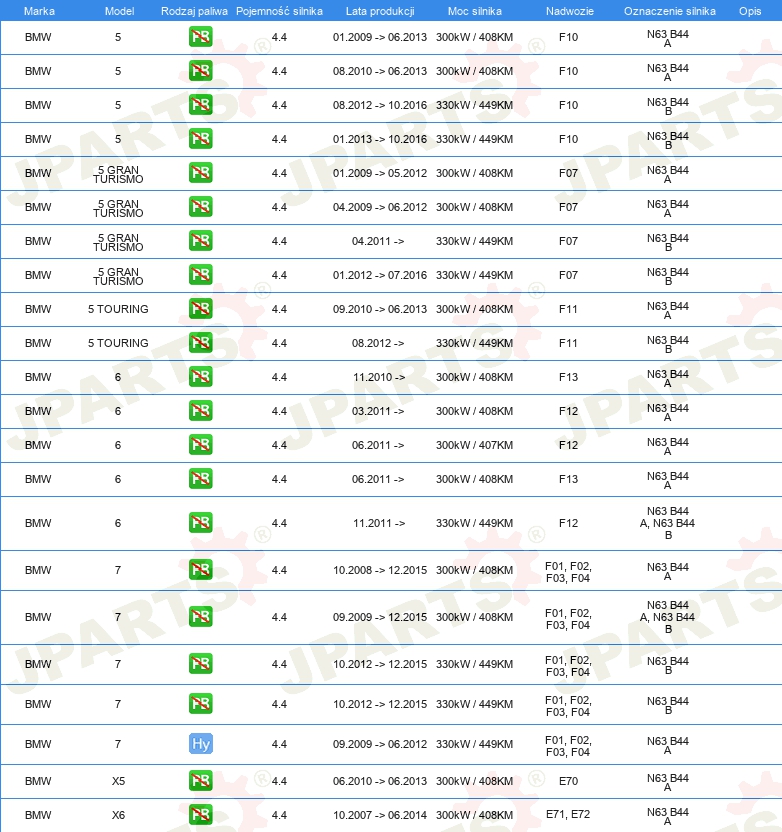Select the '06.2010 -> 06.2013' date cell
The width and height of the screenshot is (782, 832).
pyautogui.click(x=380, y=781)
